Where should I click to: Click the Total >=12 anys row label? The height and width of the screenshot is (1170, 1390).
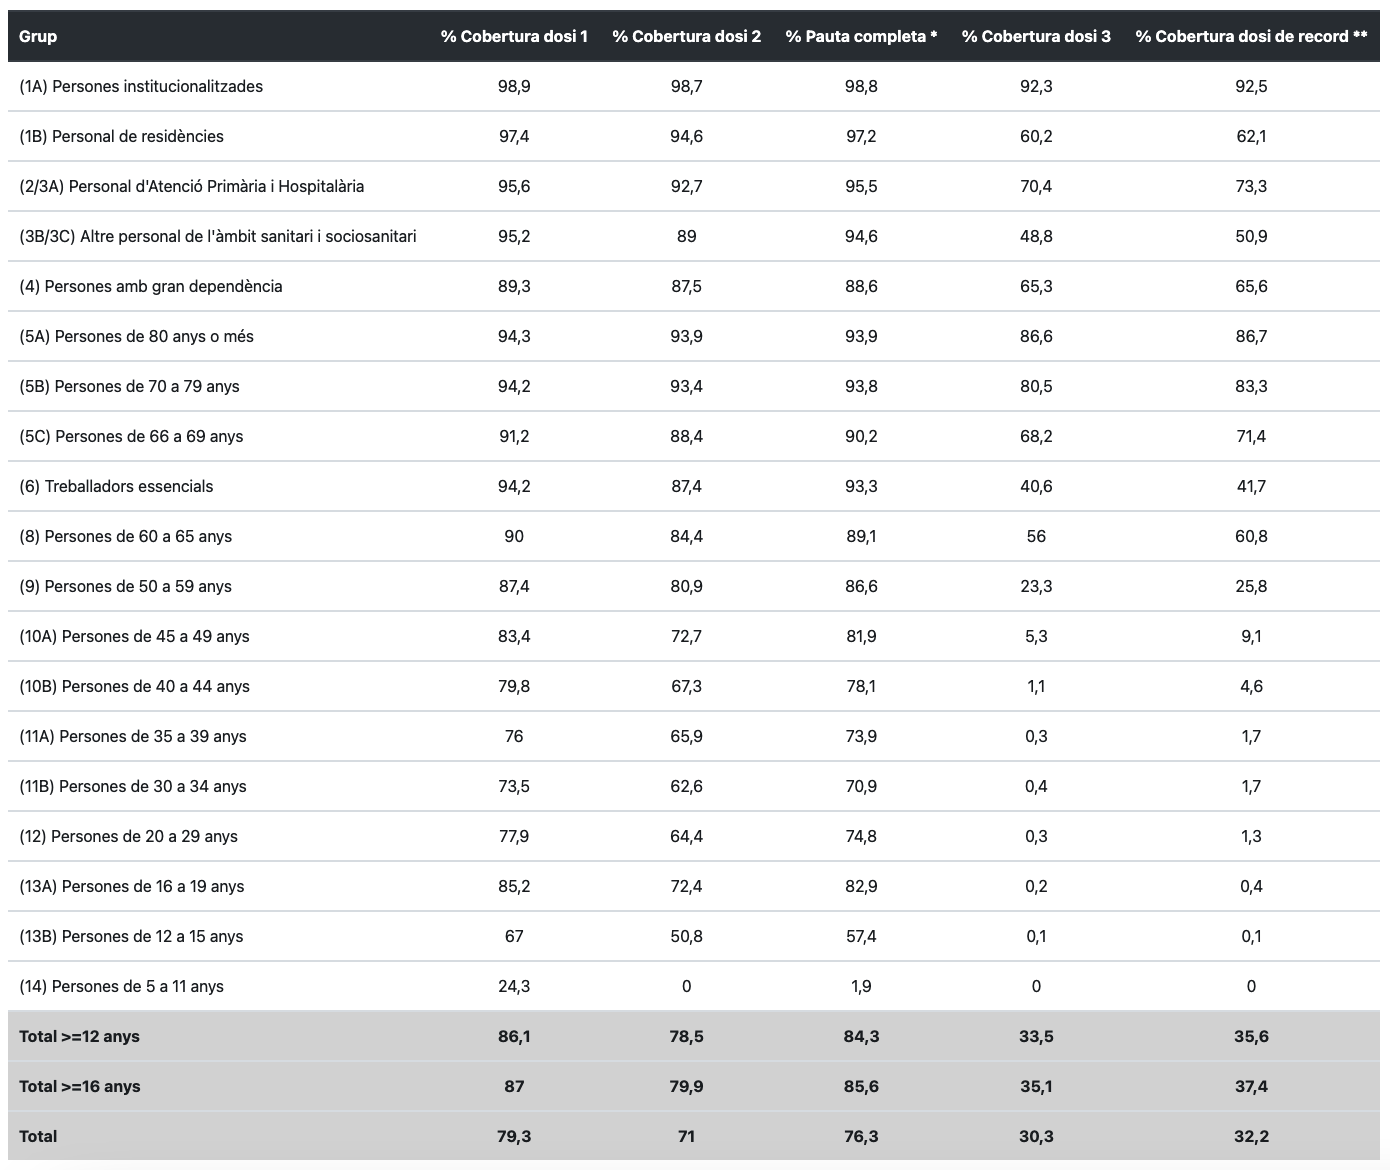[x=79, y=1036]
